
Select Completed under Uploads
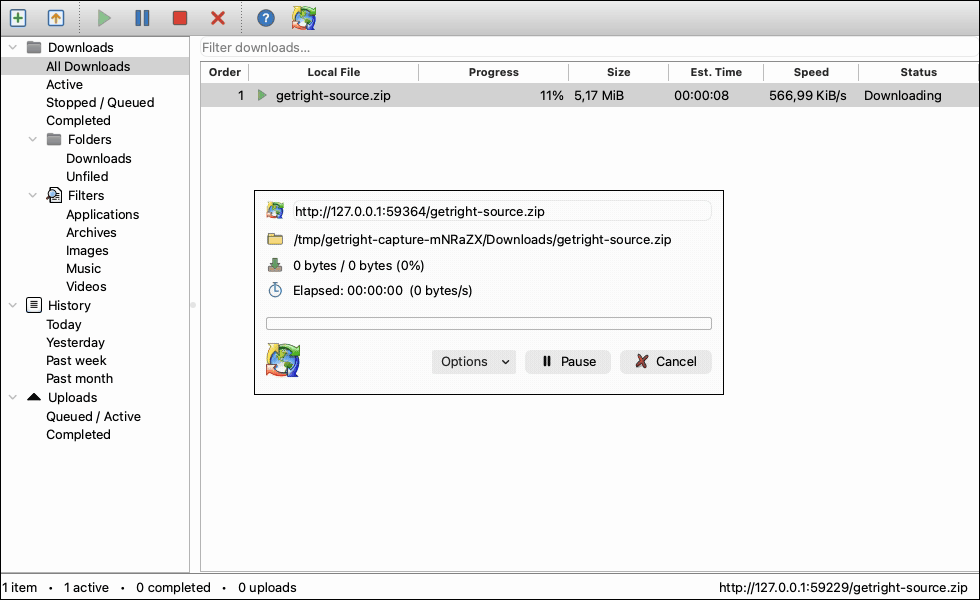[78, 434]
